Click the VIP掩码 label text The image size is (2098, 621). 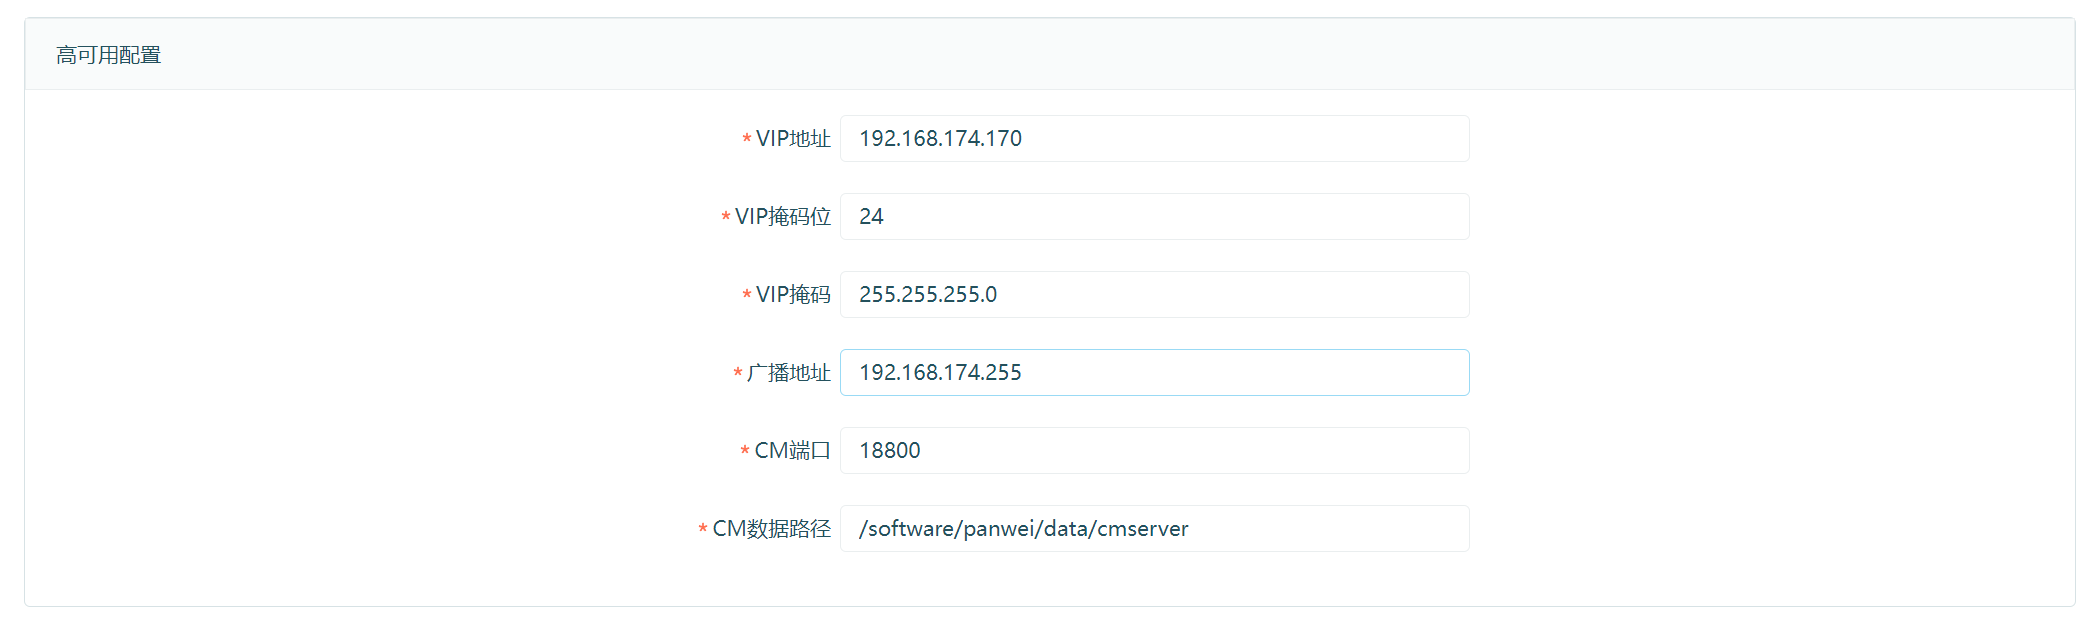[793, 295]
